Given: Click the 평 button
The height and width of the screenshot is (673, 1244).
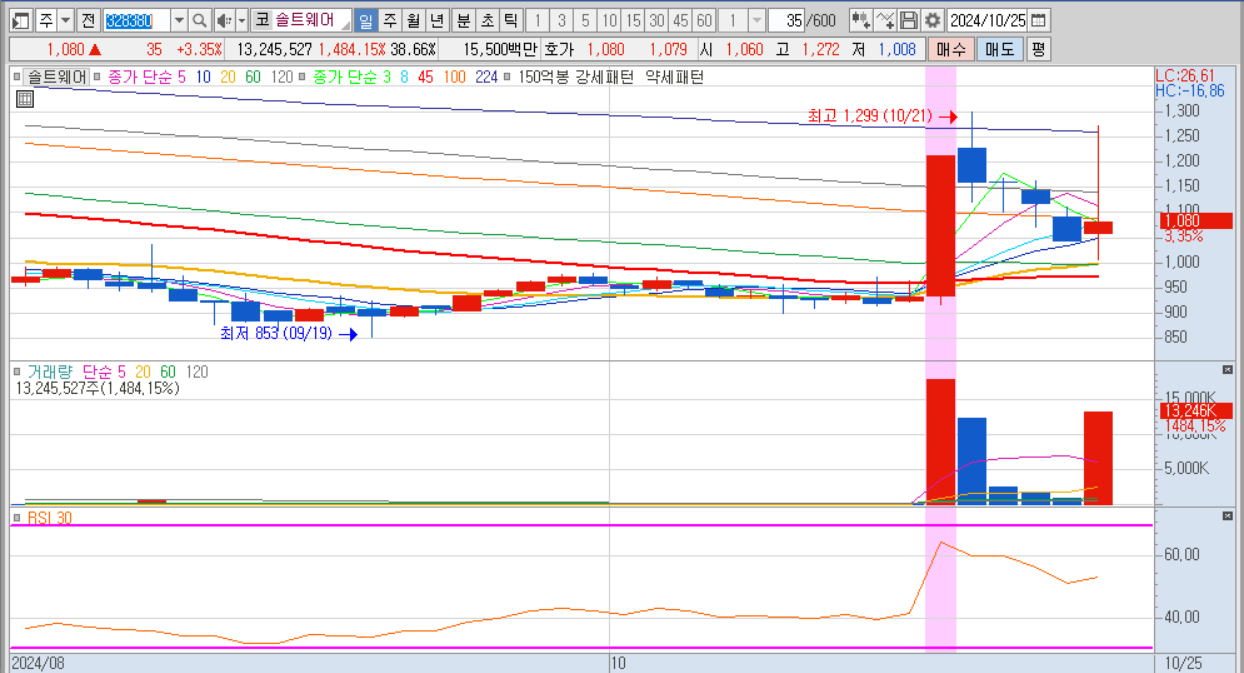Looking at the screenshot, I should tap(1037, 49).
